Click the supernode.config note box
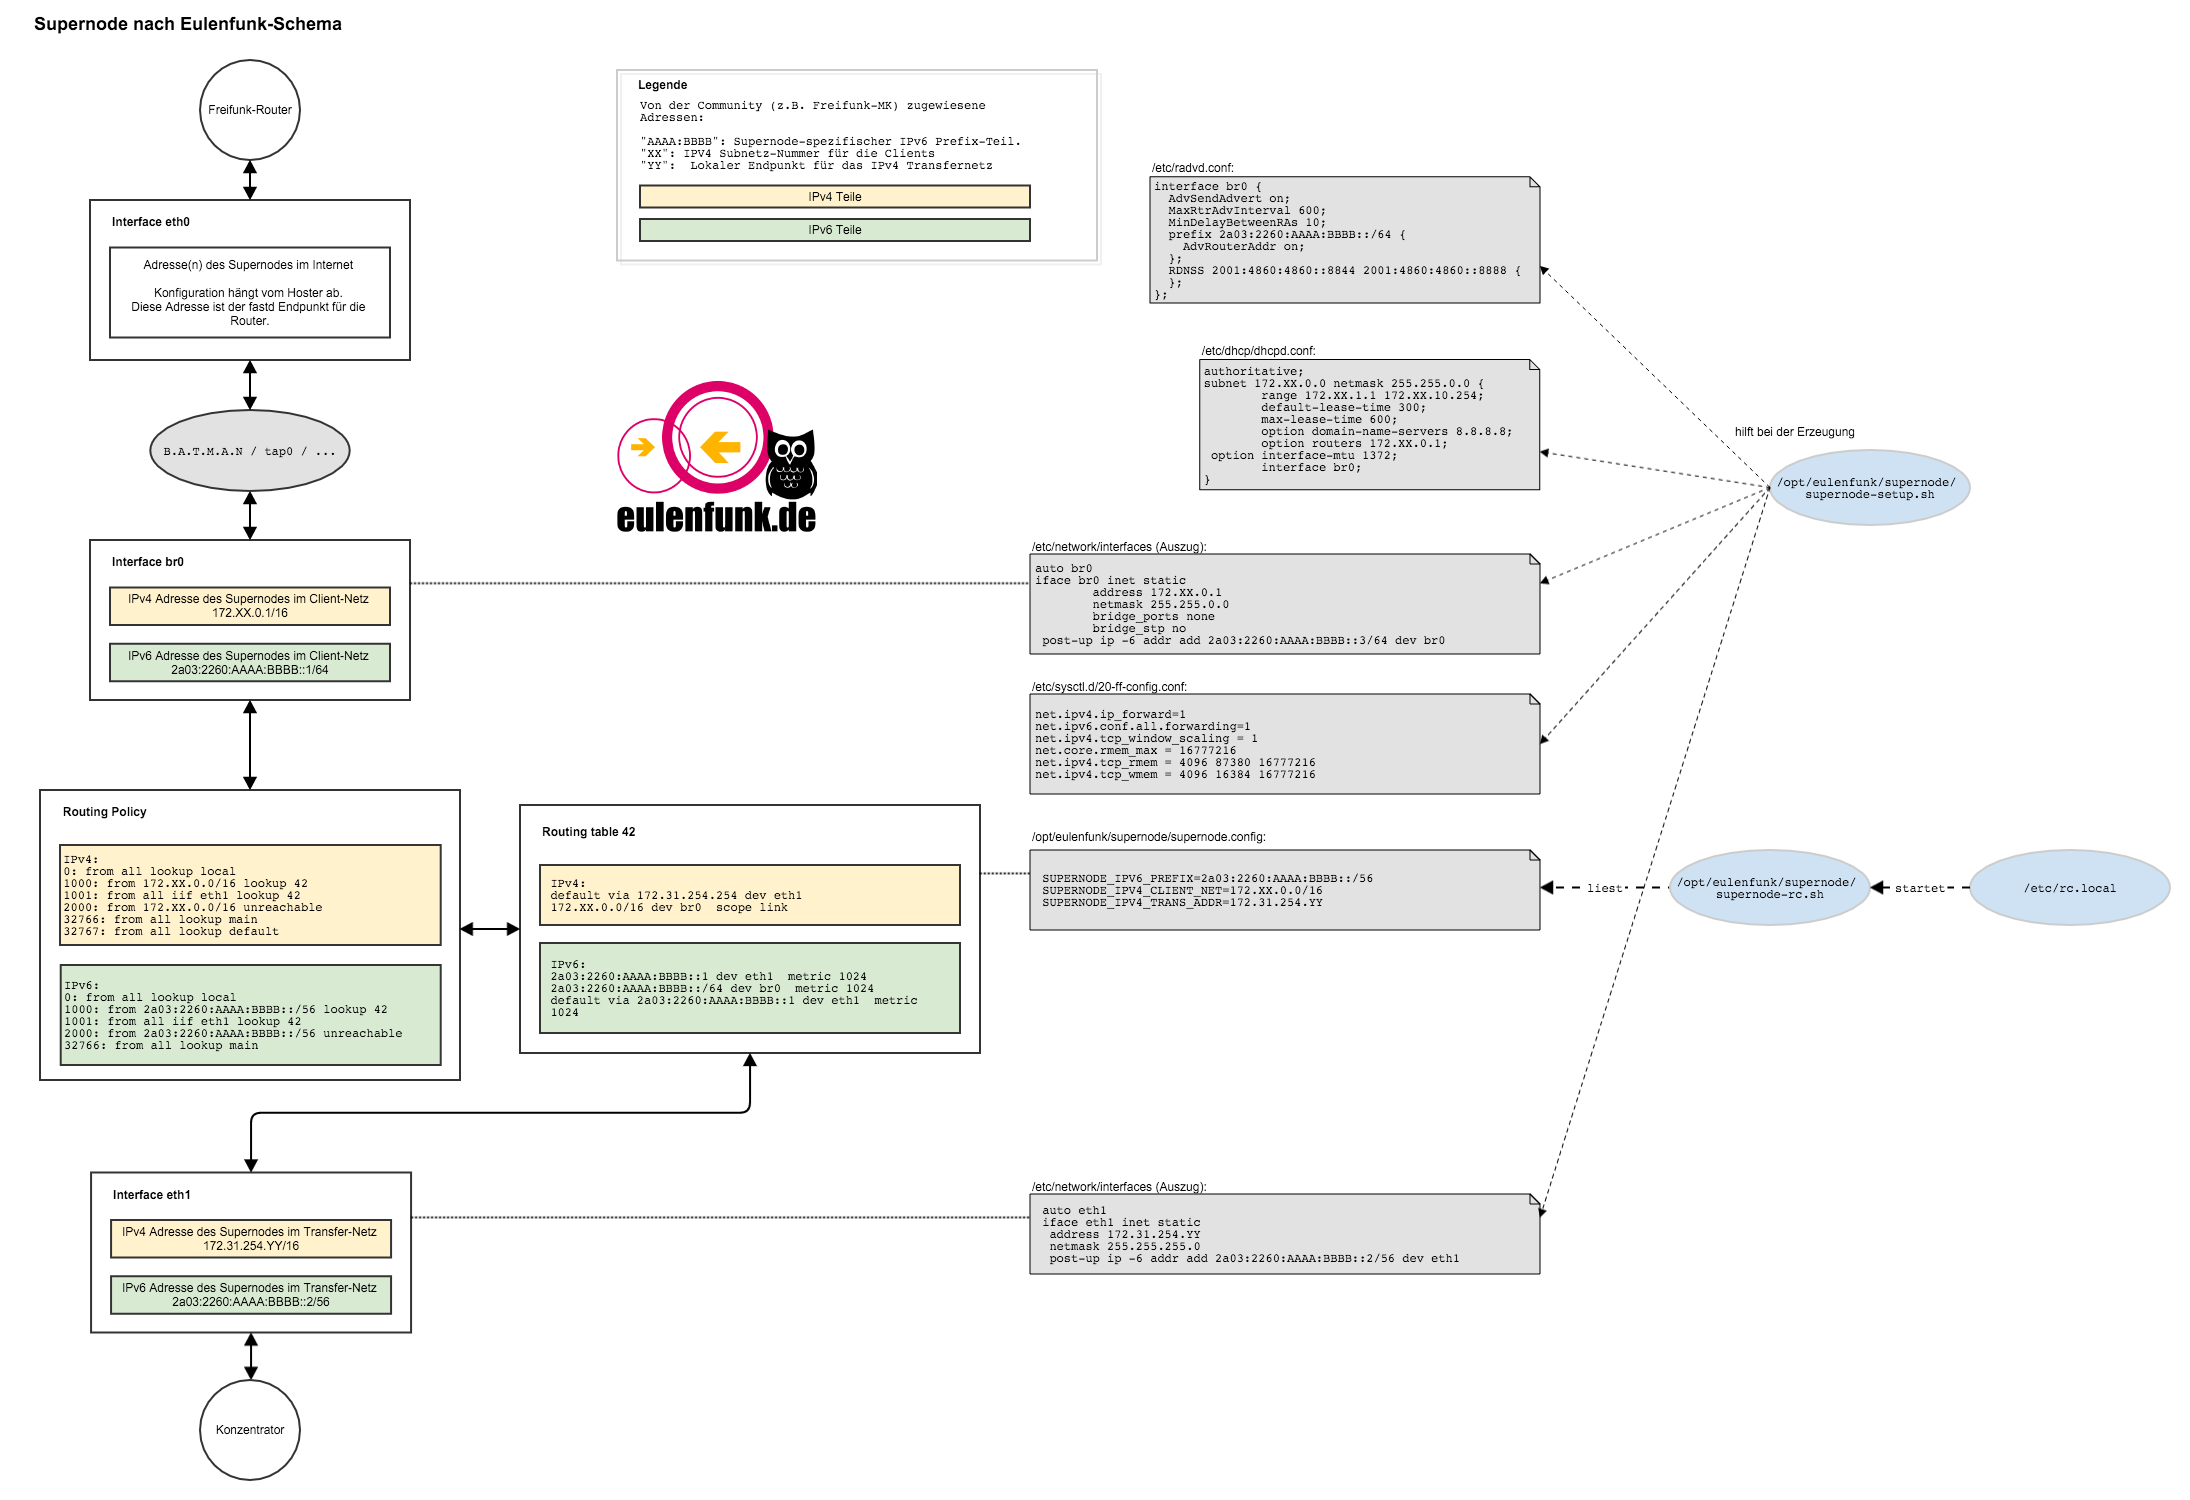 point(1284,890)
